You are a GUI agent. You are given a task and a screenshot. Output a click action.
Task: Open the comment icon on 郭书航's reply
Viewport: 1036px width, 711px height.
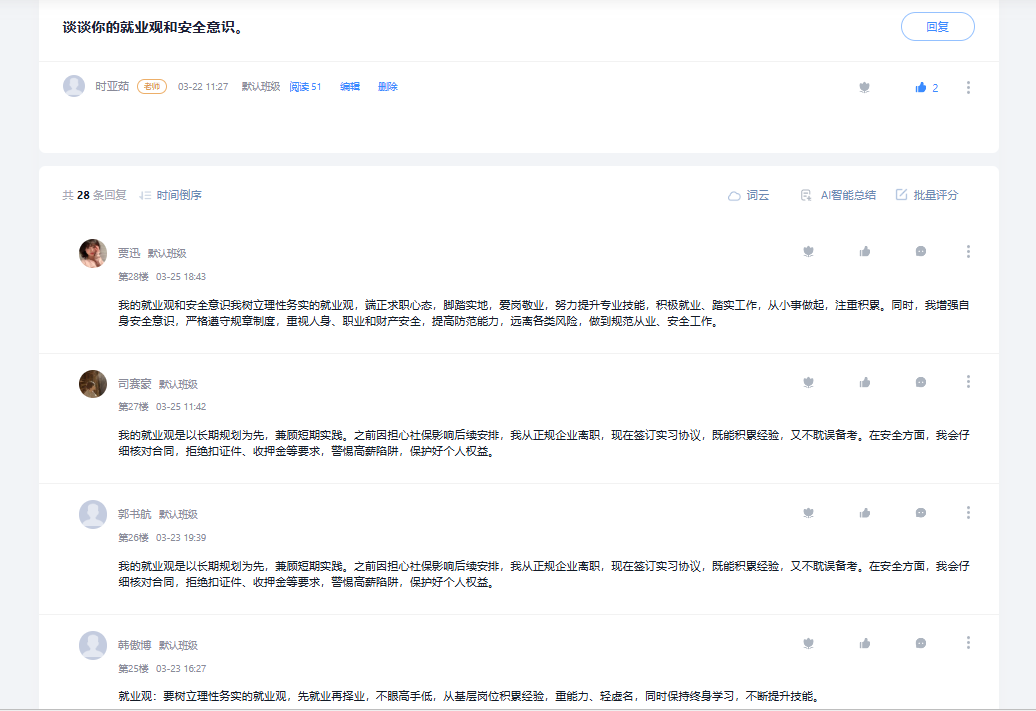(x=920, y=513)
